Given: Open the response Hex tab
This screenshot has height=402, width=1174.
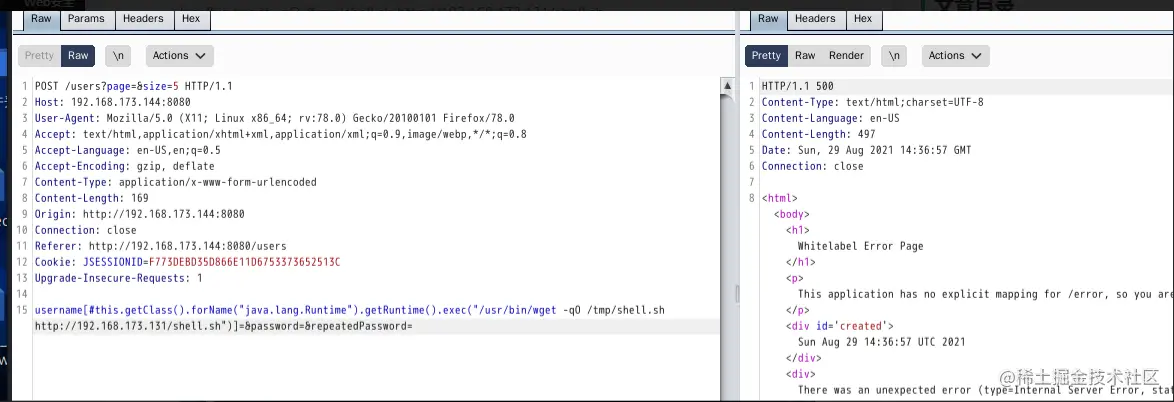Looking at the screenshot, I should (x=863, y=19).
